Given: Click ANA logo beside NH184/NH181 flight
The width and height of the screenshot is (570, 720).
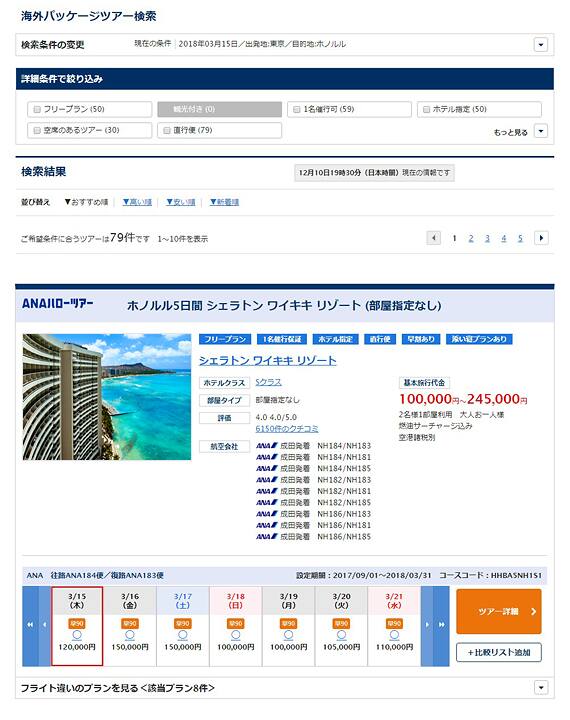Looking at the screenshot, I should [x=267, y=457].
